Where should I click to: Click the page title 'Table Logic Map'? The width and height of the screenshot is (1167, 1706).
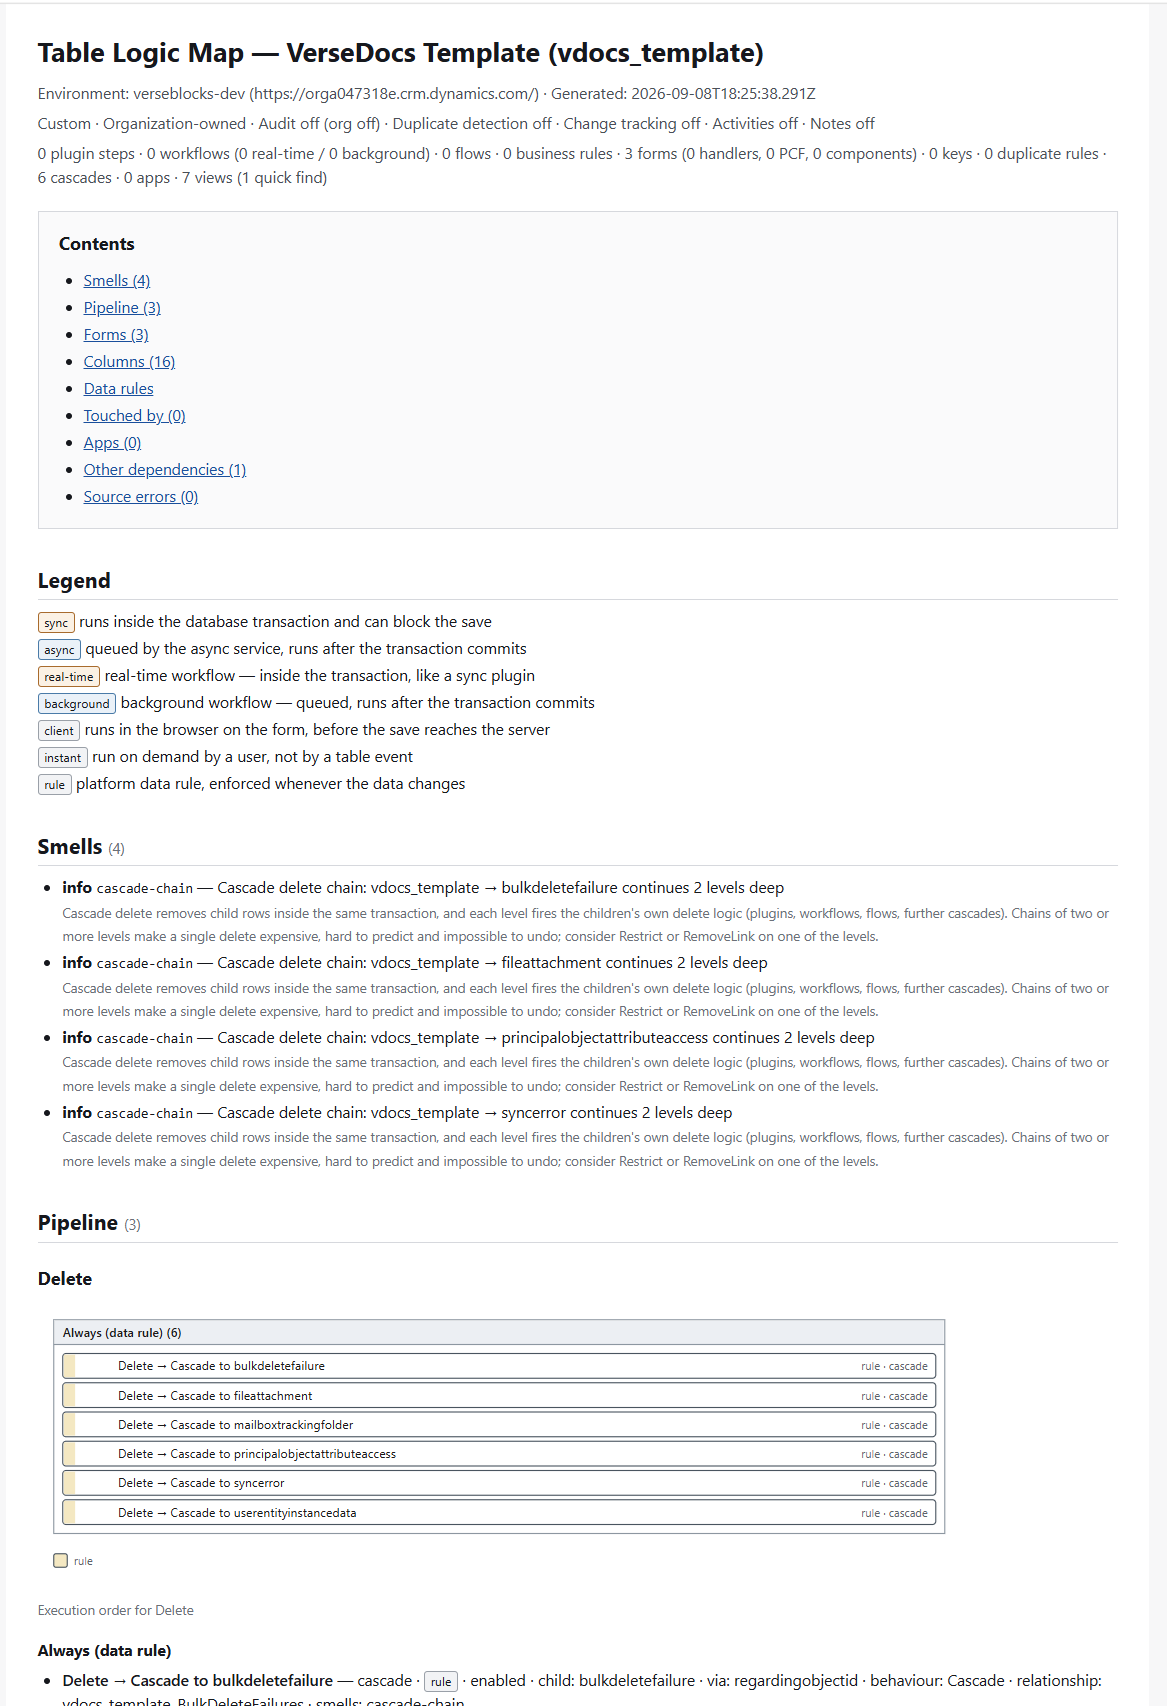click(x=401, y=53)
